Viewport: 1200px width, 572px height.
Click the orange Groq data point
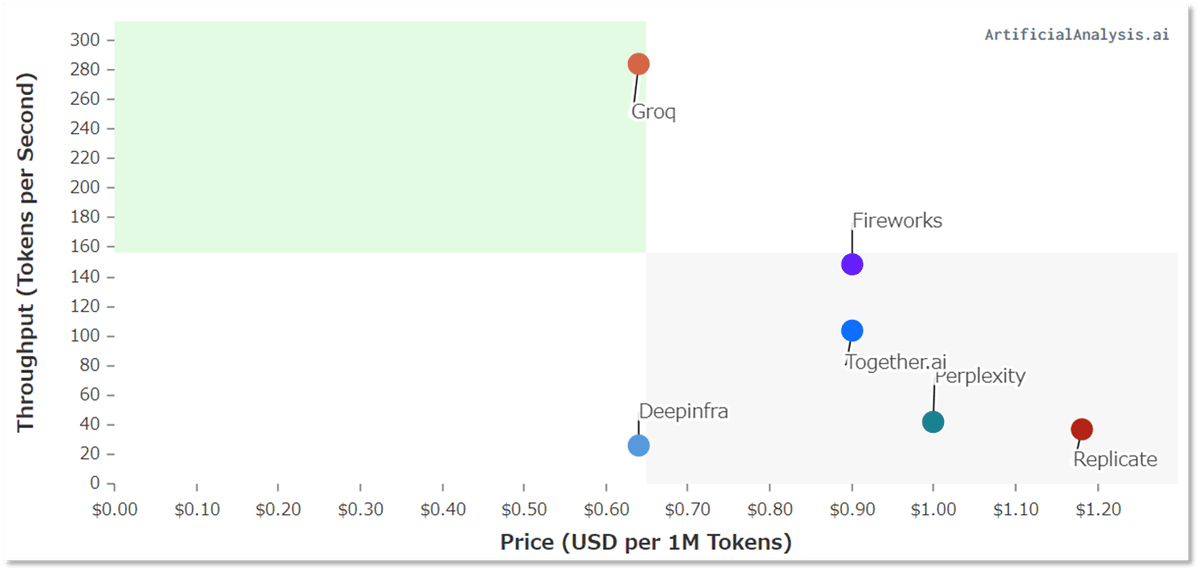pos(638,64)
